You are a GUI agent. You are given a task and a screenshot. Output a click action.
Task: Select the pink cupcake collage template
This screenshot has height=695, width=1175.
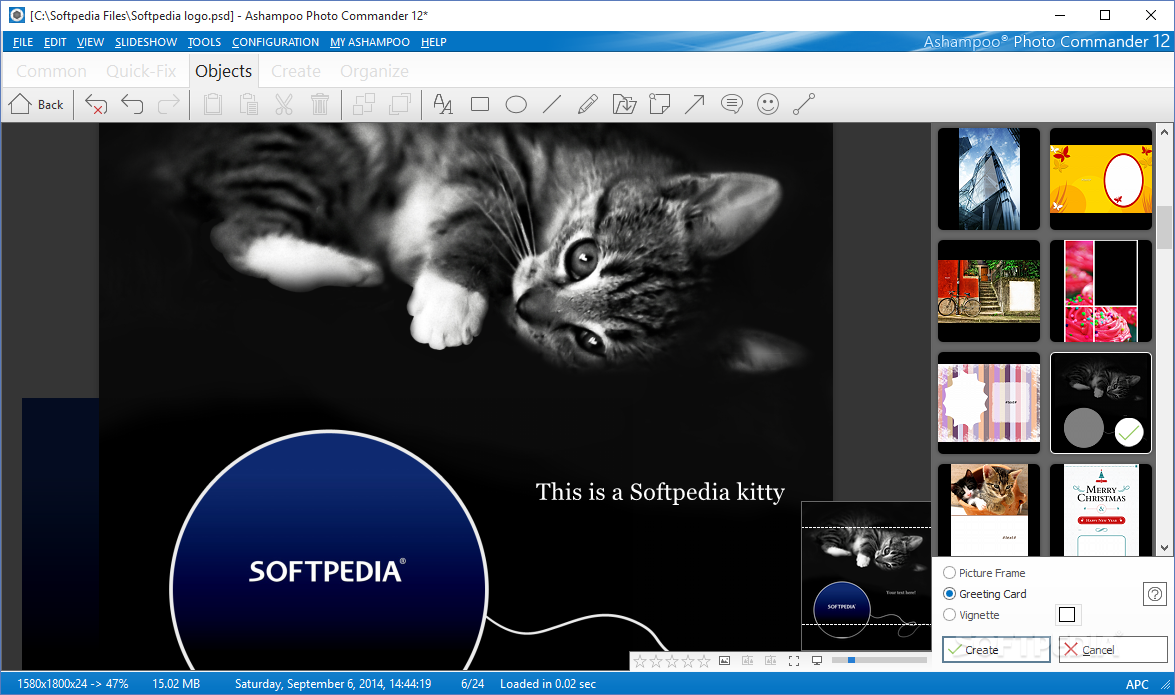[1101, 291]
